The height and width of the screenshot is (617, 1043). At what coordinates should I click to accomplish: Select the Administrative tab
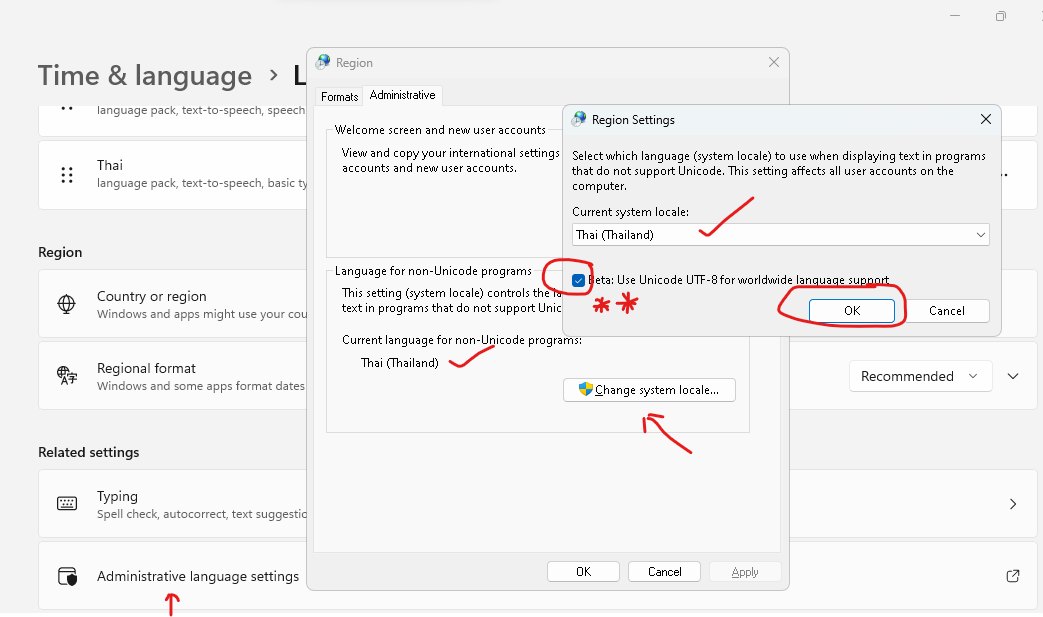(402, 96)
